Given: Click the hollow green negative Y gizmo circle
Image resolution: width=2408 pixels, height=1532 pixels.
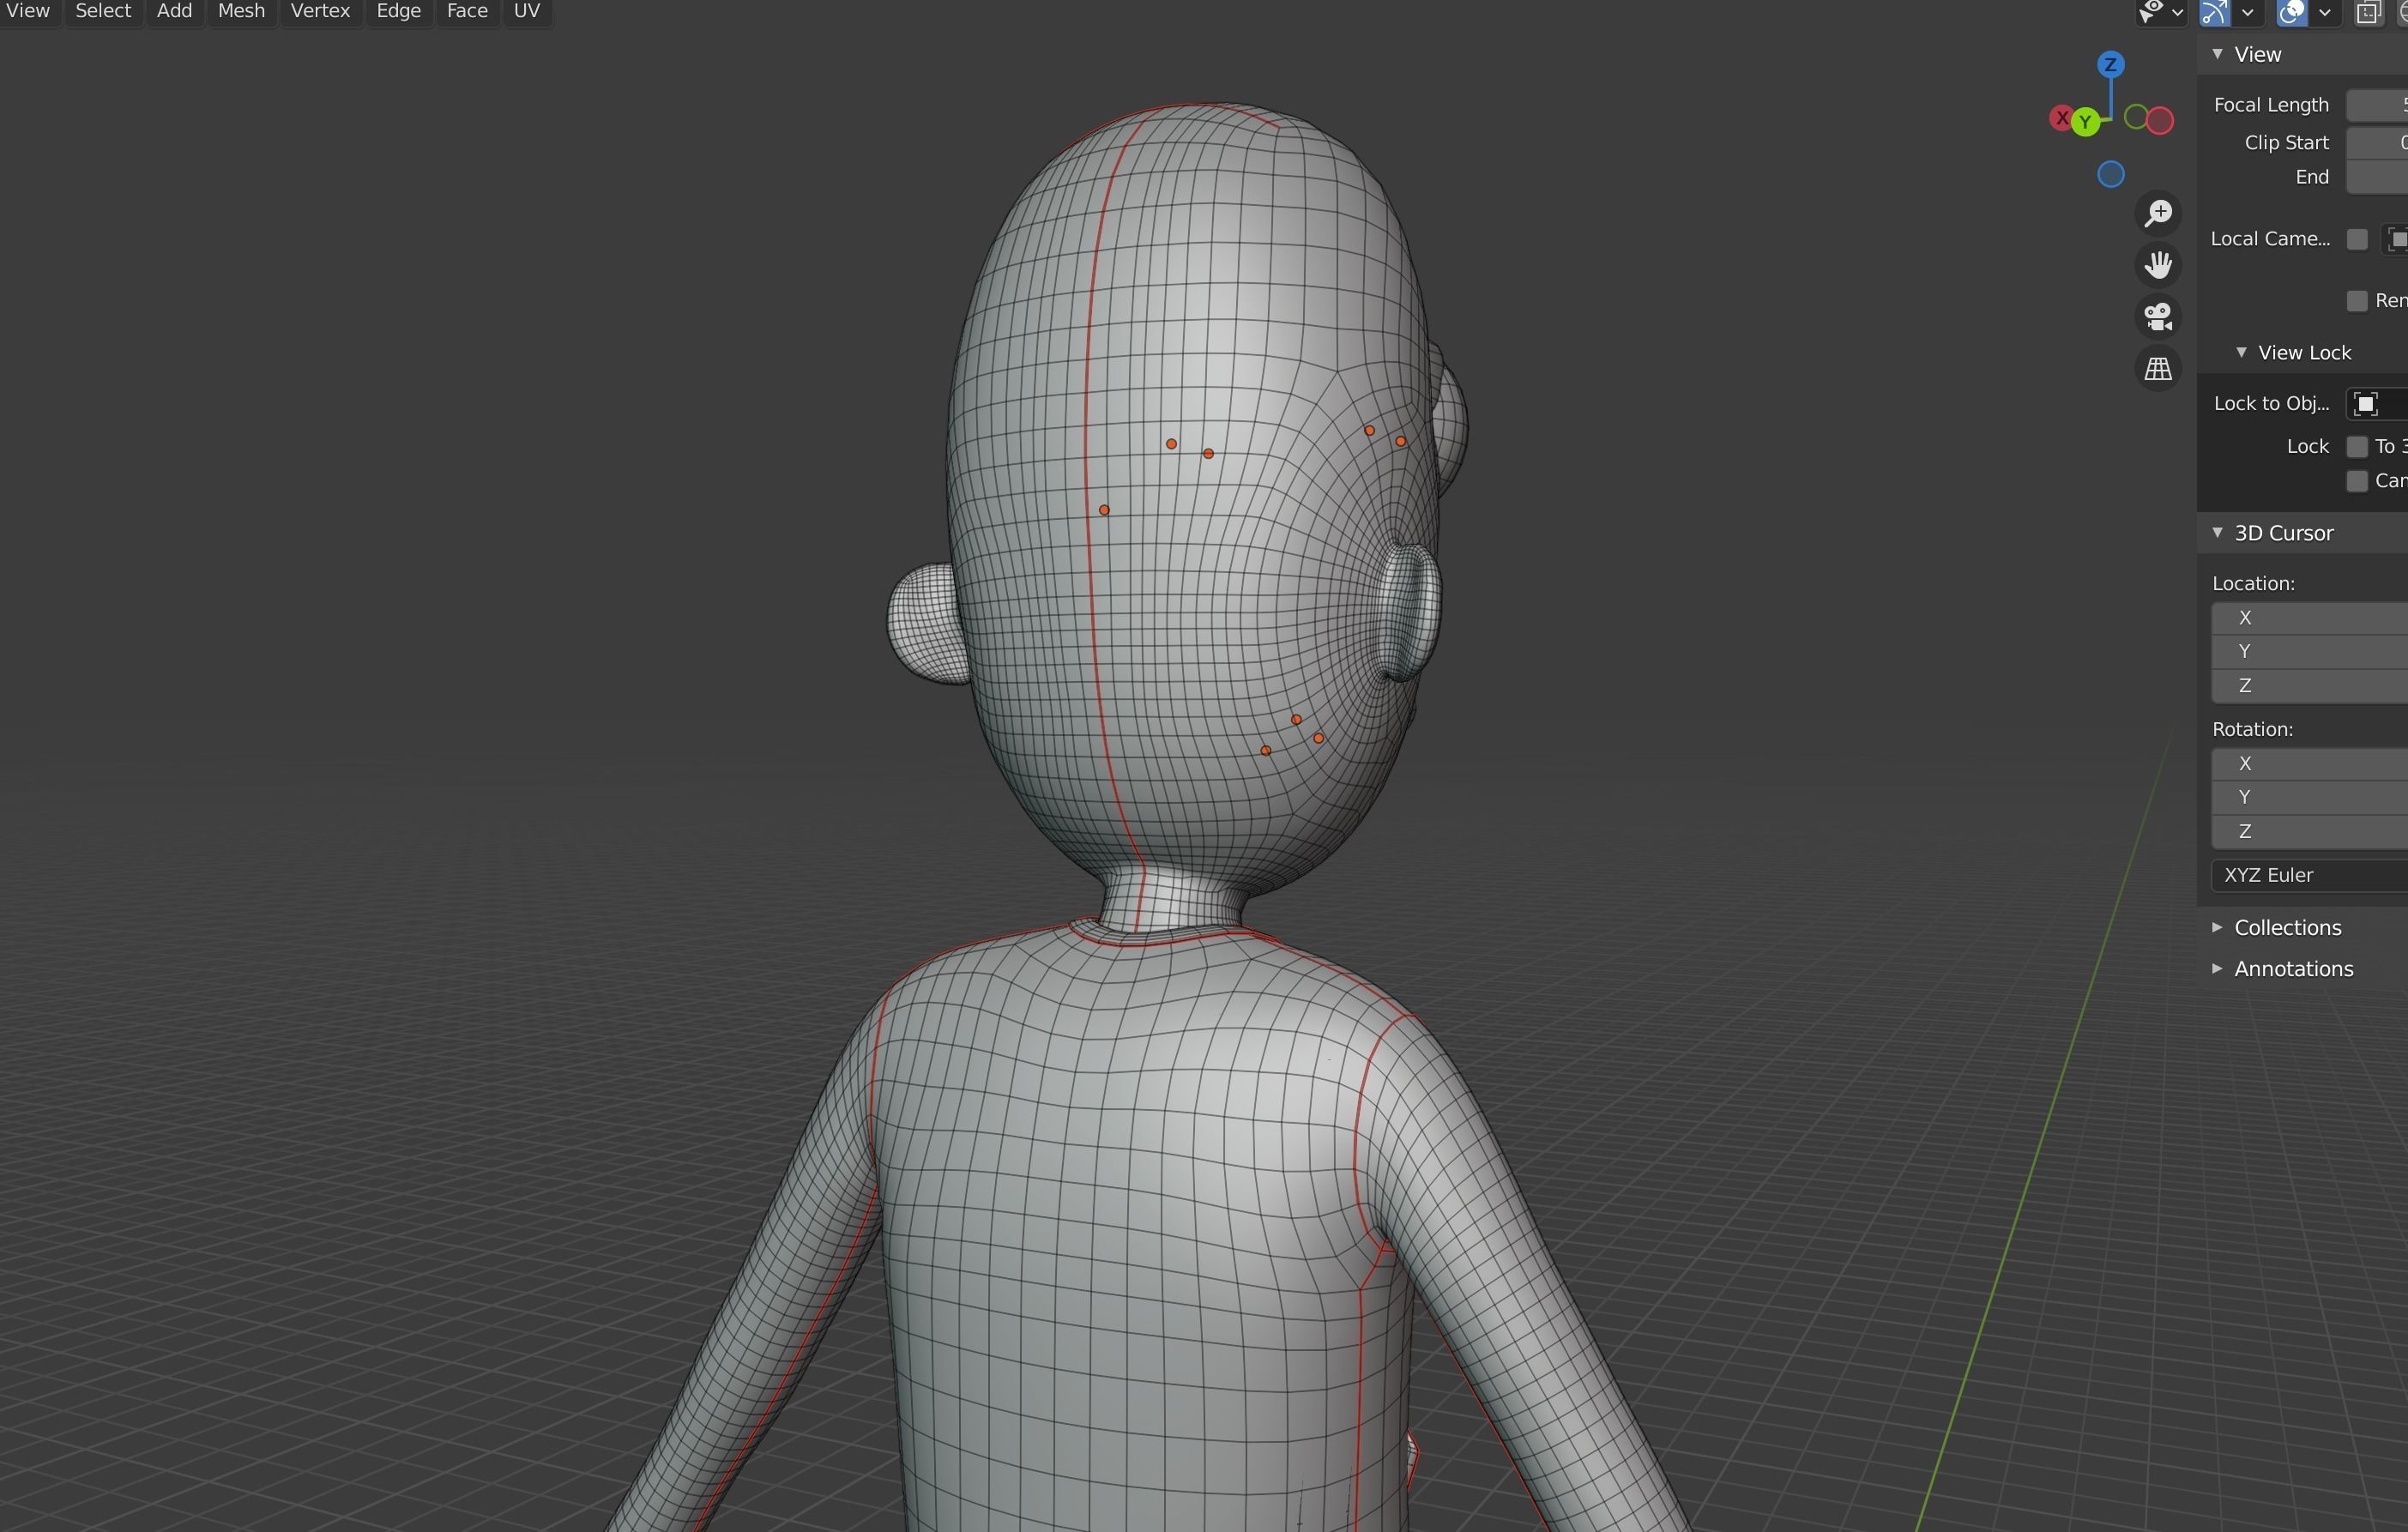Looking at the screenshot, I should (x=2136, y=118).
